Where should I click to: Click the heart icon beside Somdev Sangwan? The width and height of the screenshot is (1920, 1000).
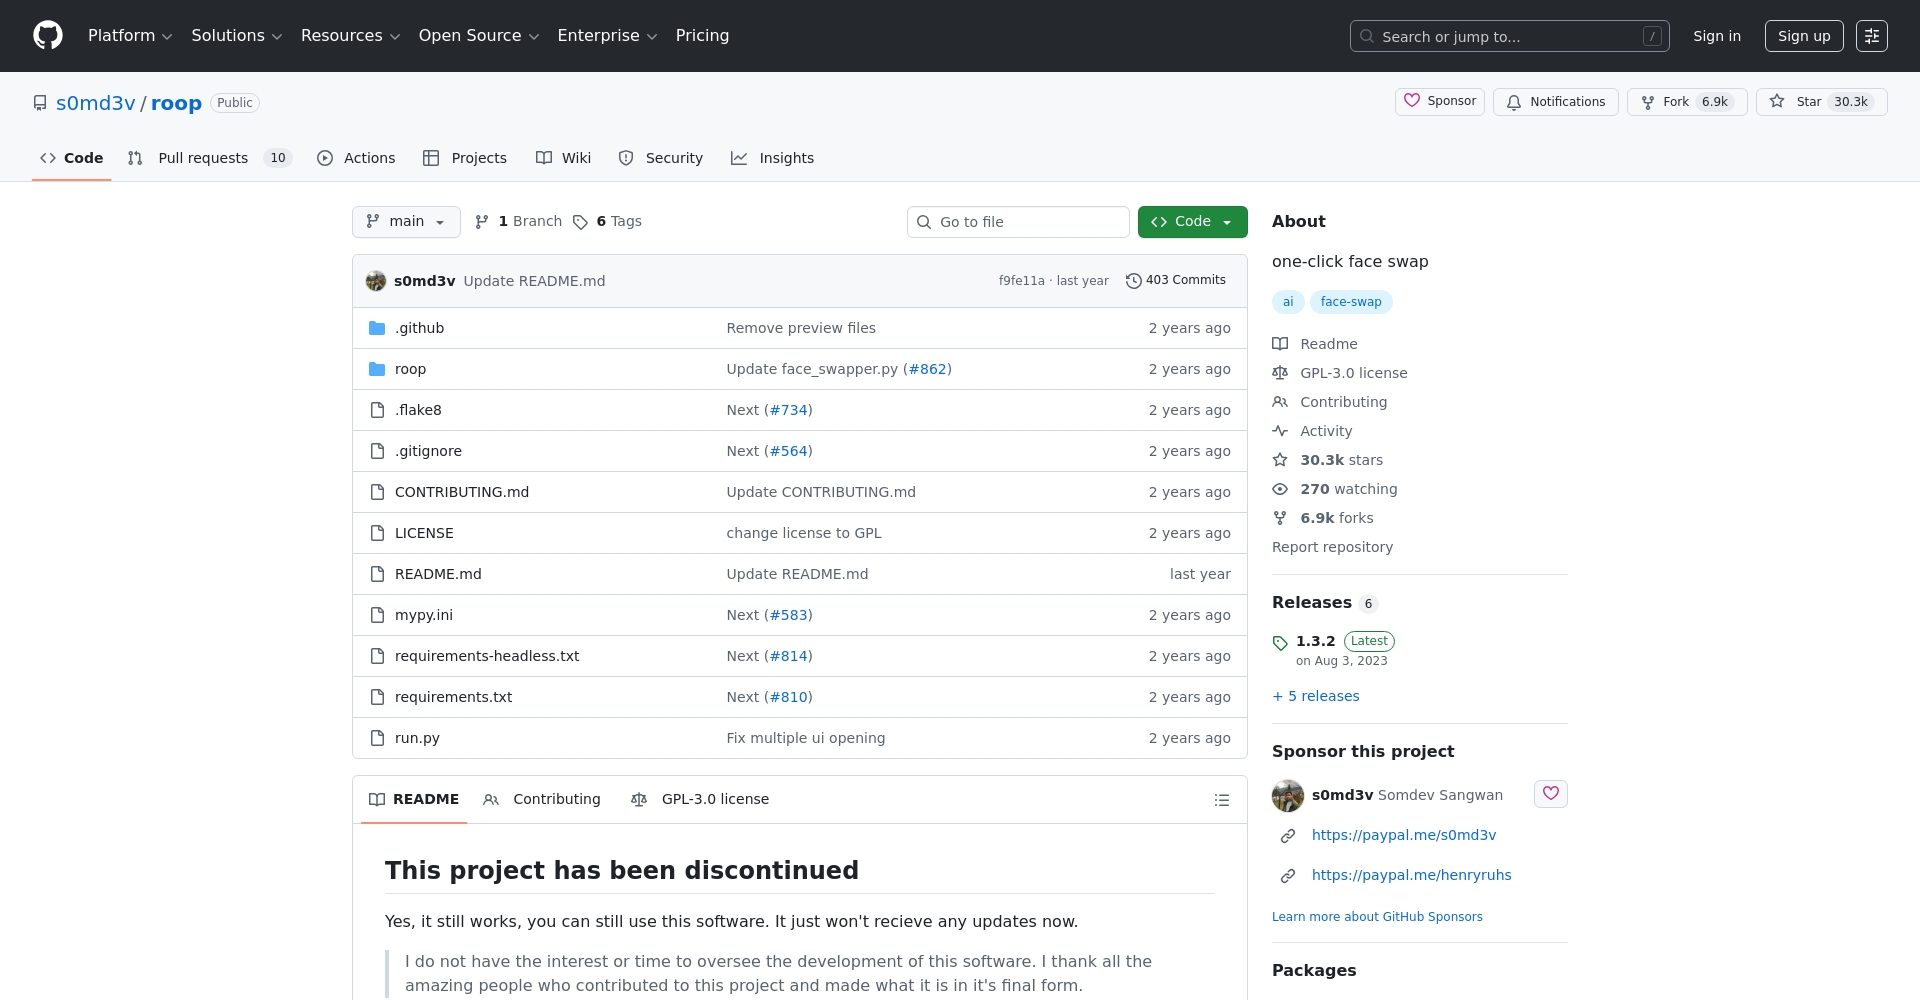(x=1550, y=794)
